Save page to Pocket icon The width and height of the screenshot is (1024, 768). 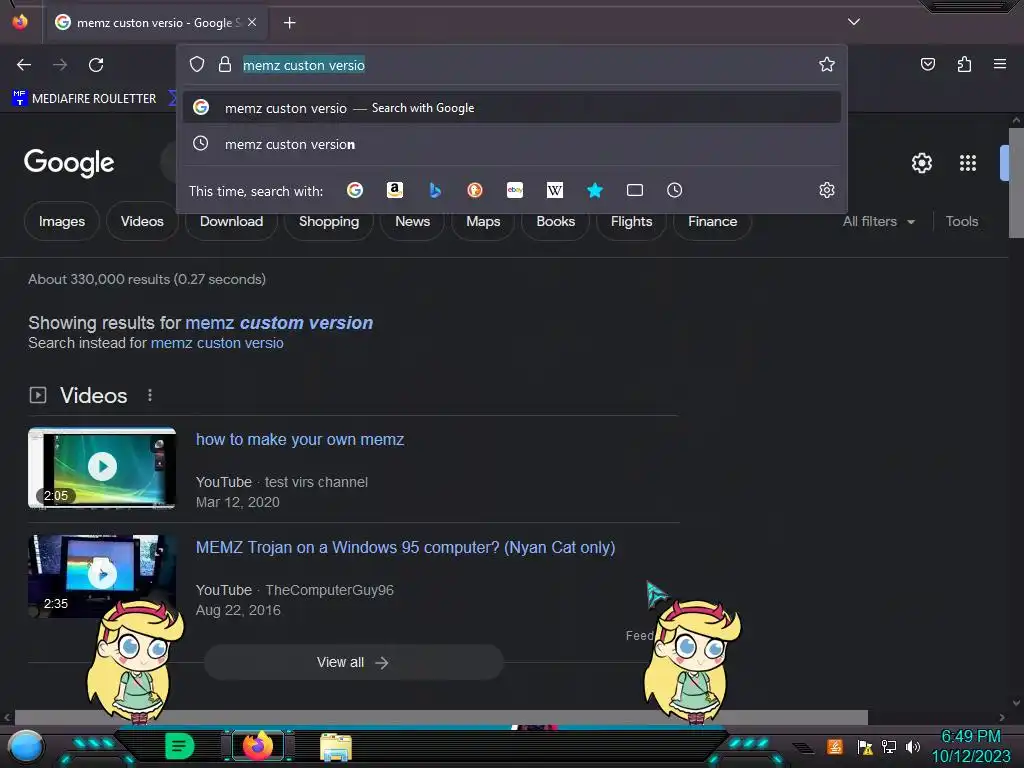(927, 64)
